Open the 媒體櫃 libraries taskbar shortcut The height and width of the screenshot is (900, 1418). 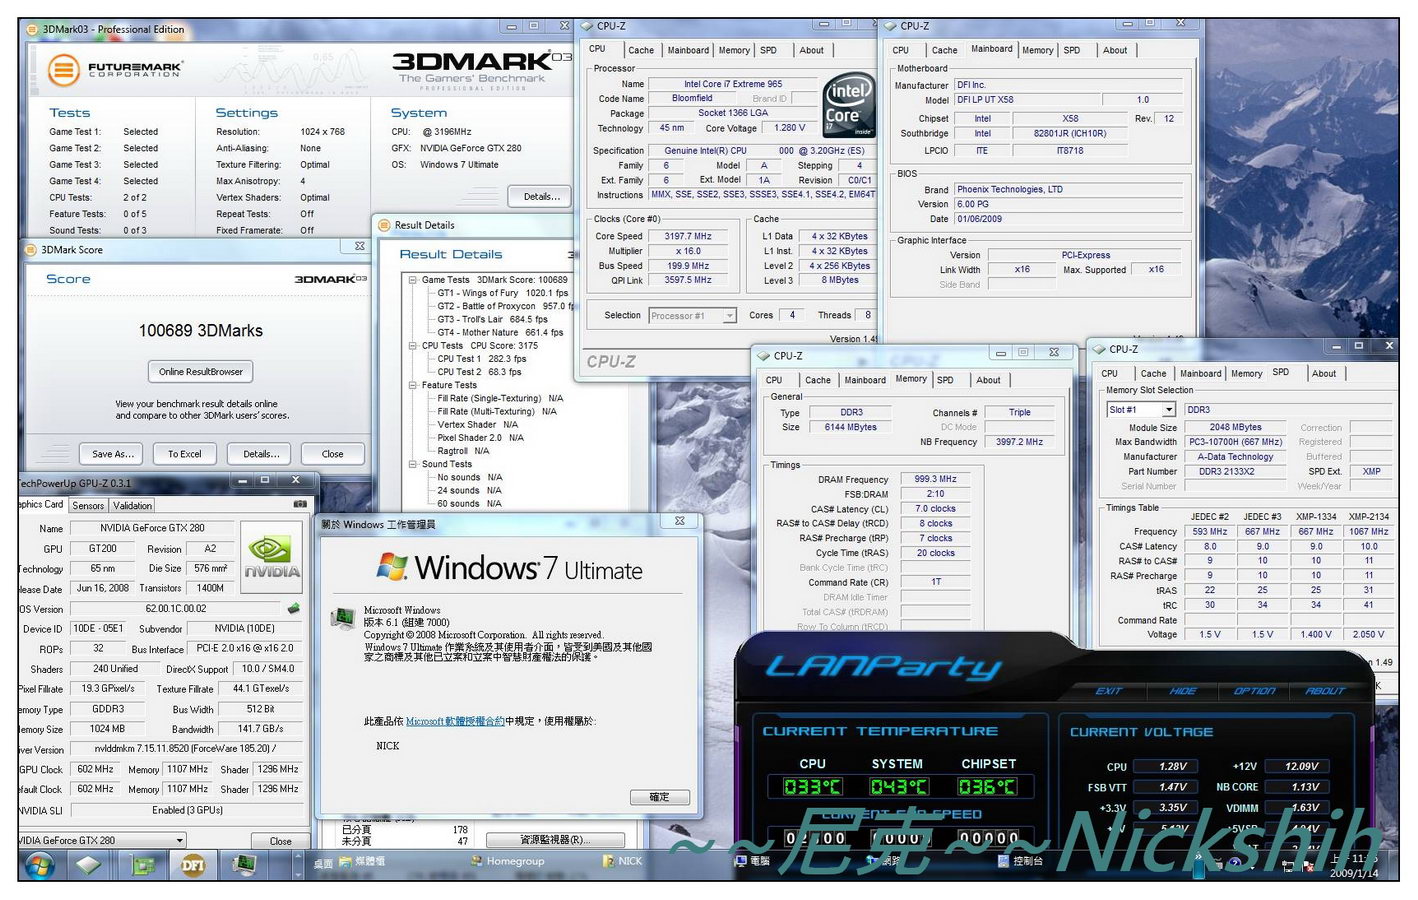pos(362,861)
